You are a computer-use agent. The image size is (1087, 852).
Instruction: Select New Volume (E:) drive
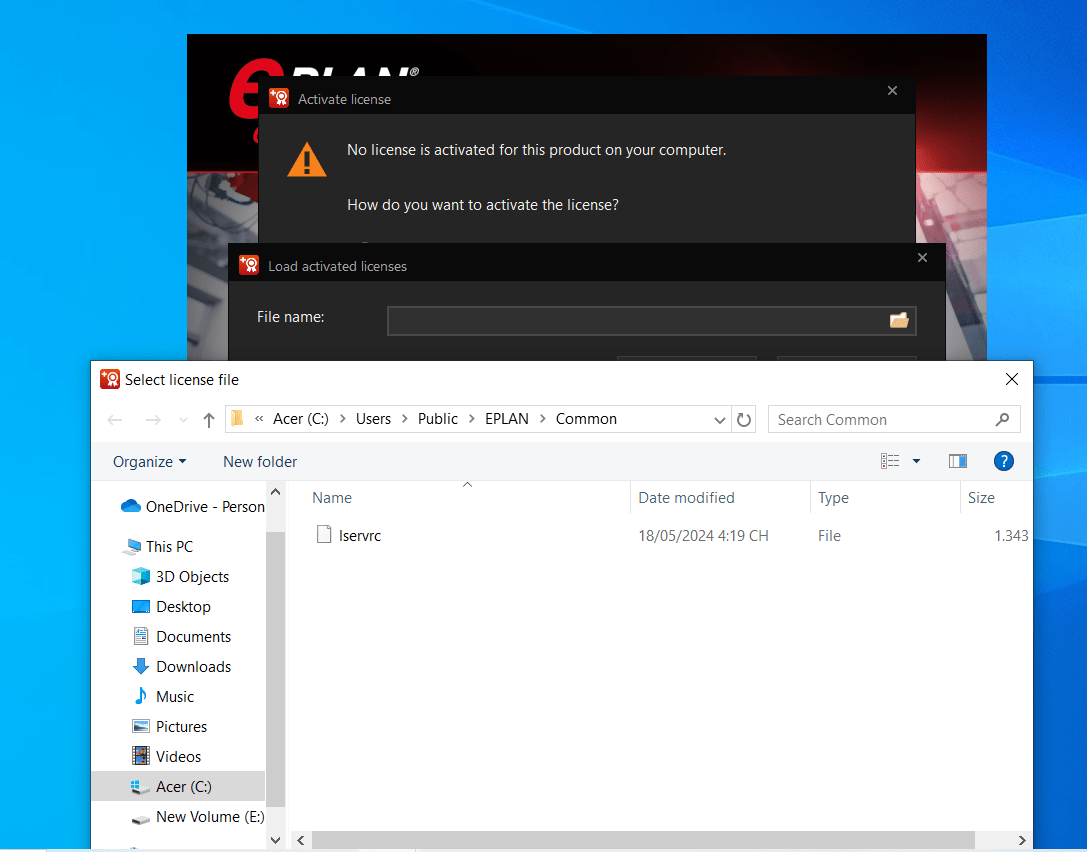[209, 817]
